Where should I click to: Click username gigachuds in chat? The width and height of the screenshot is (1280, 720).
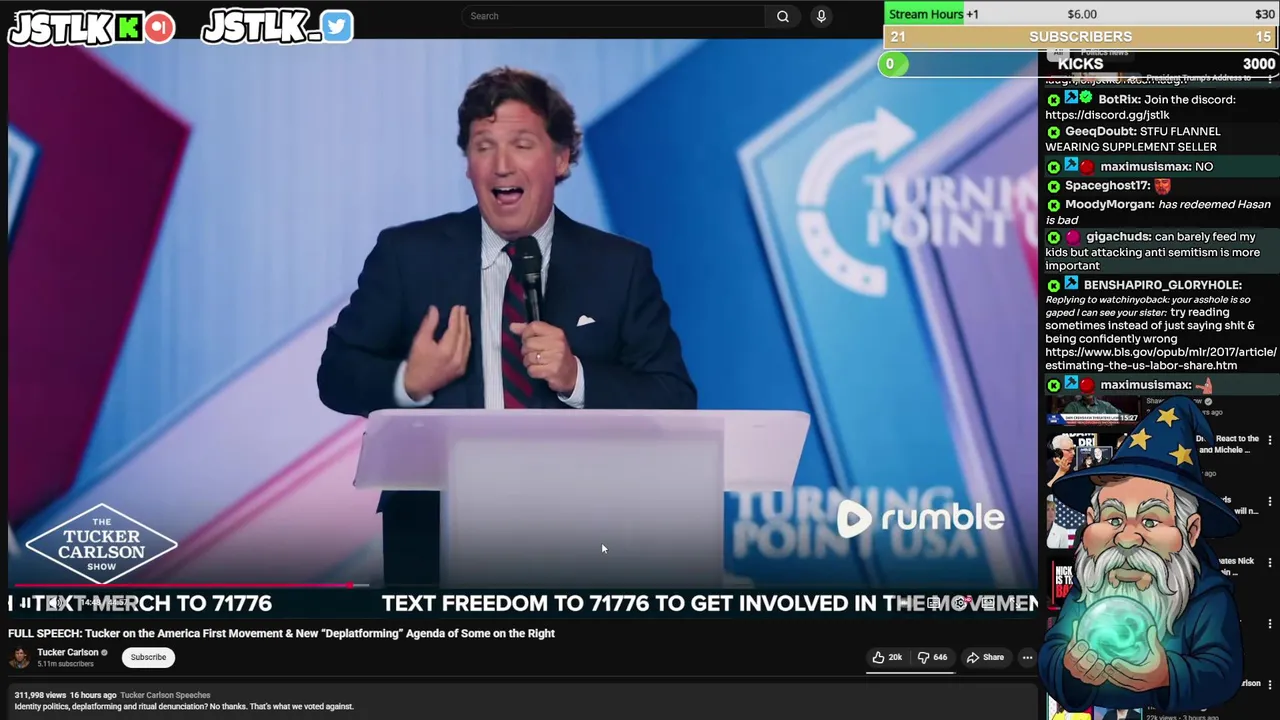point(1118,237)
